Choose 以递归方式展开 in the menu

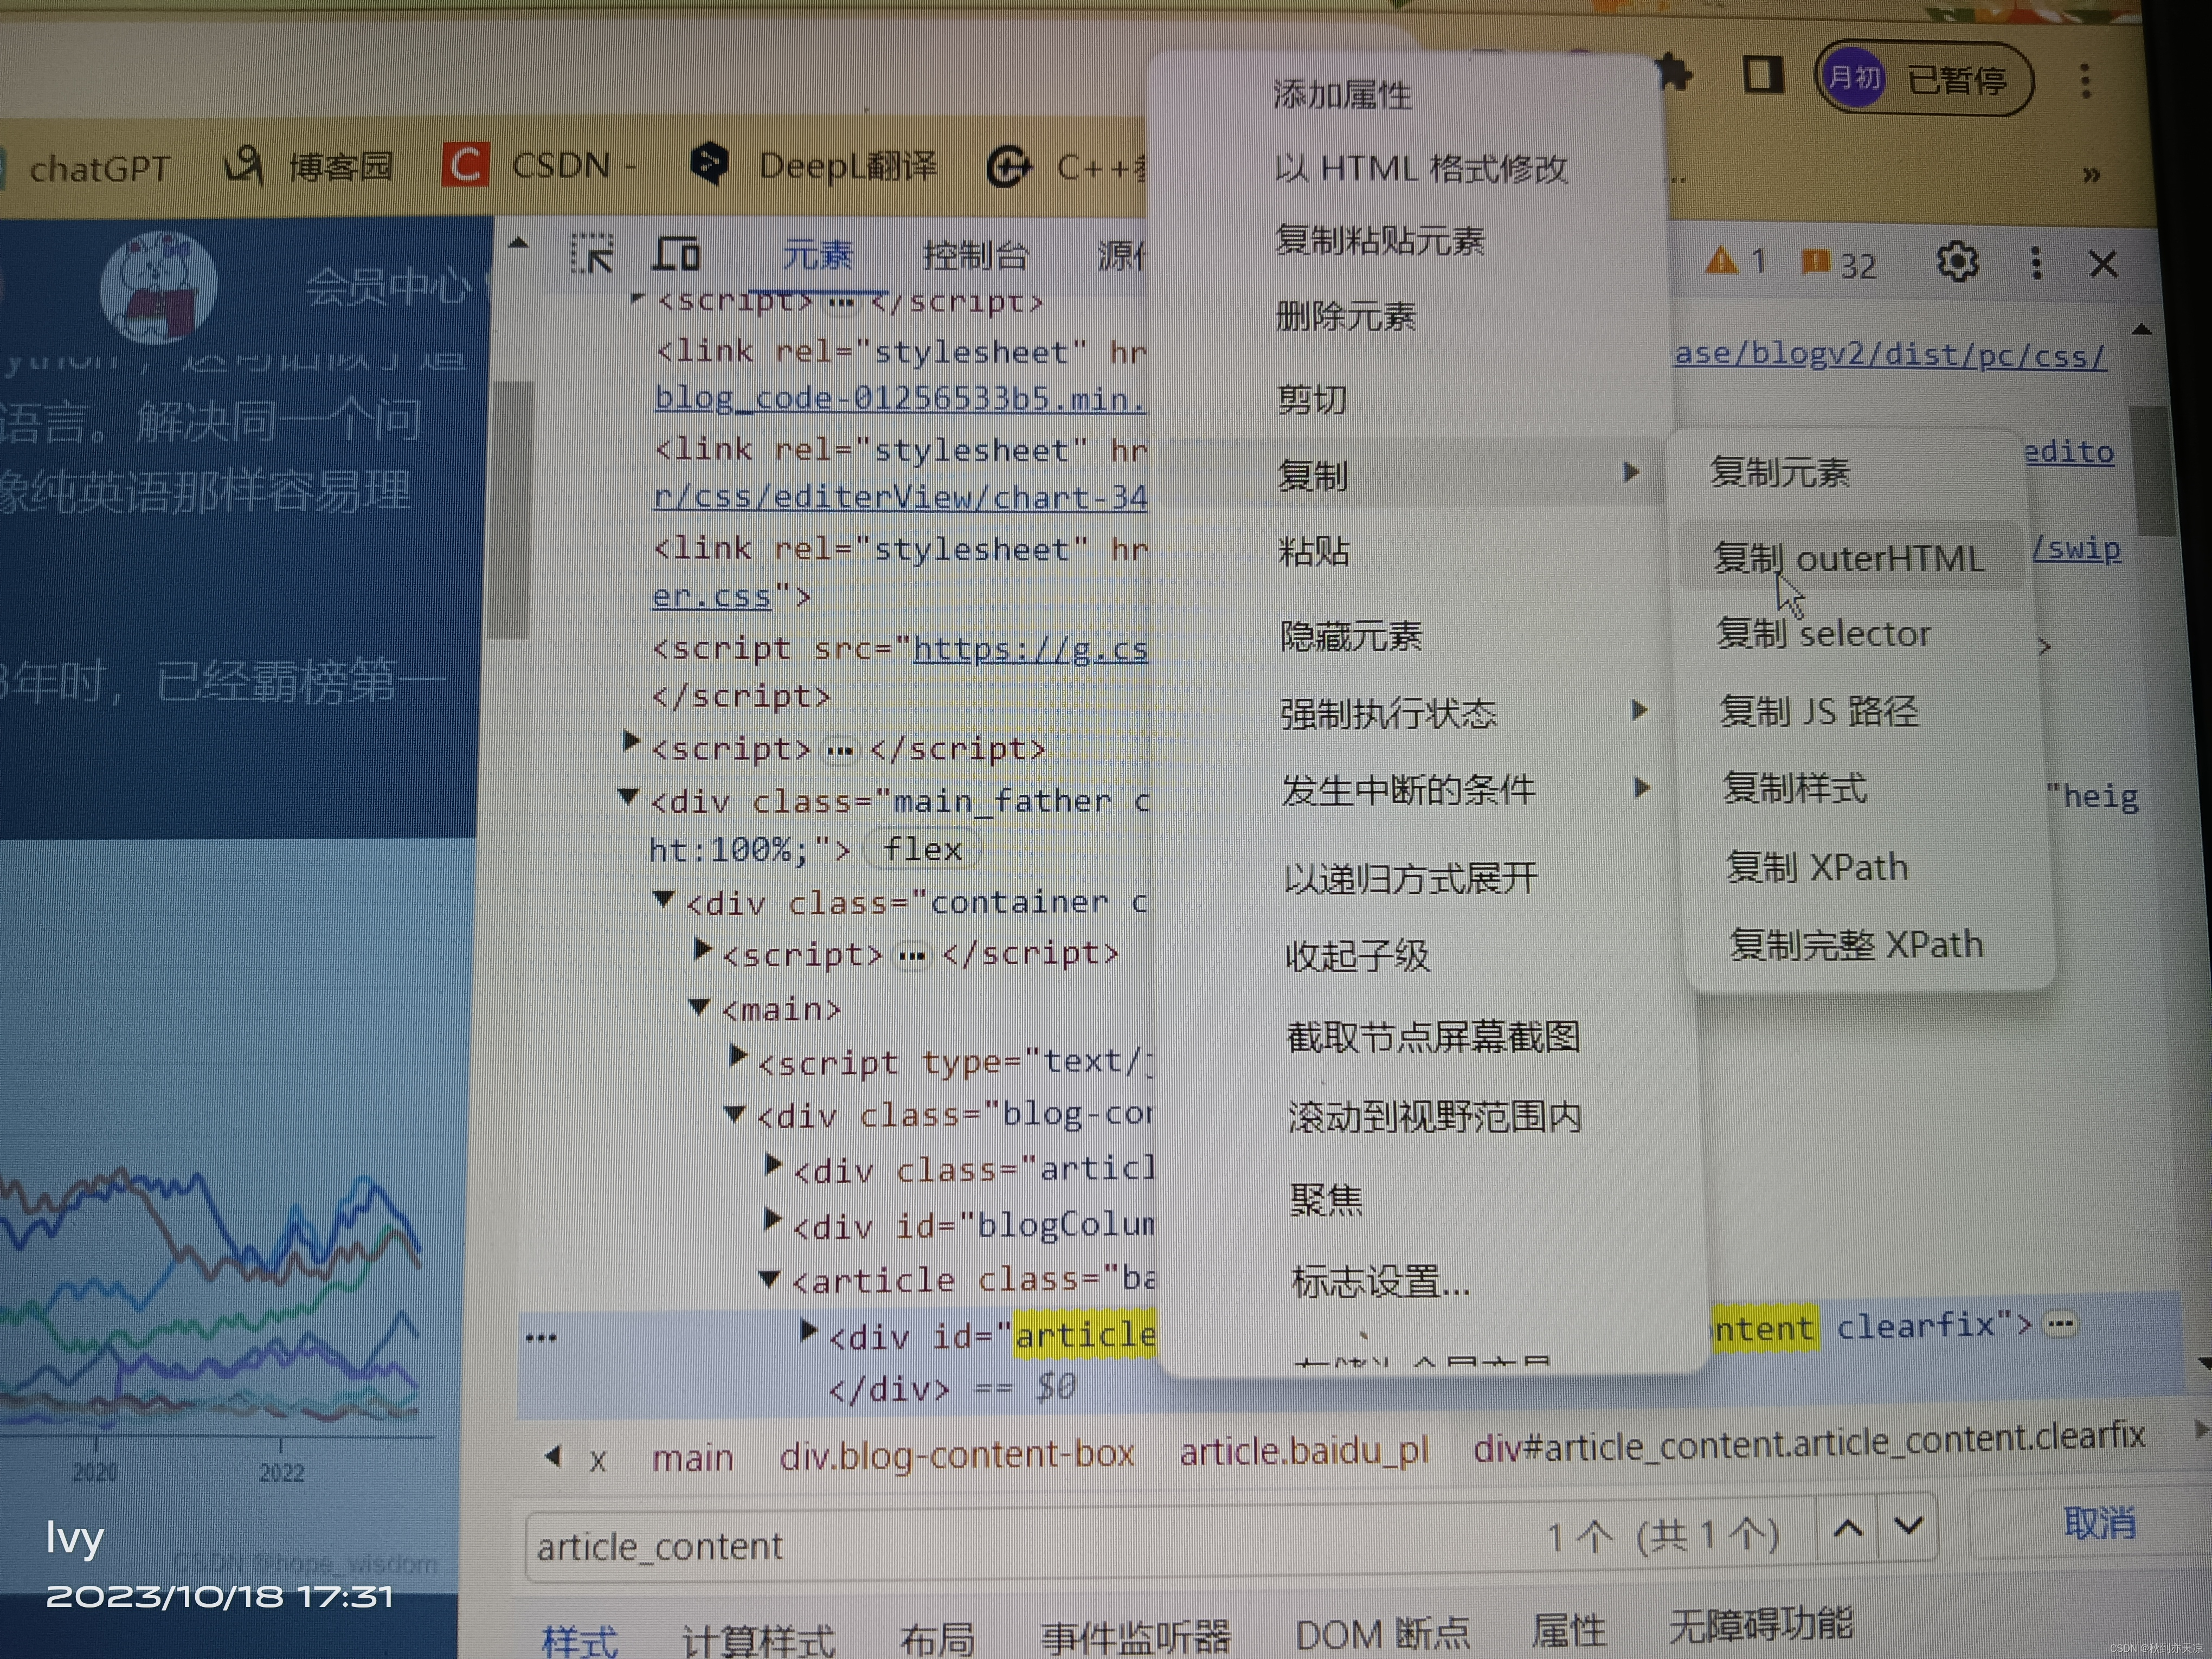click(x=1410, y=878)
